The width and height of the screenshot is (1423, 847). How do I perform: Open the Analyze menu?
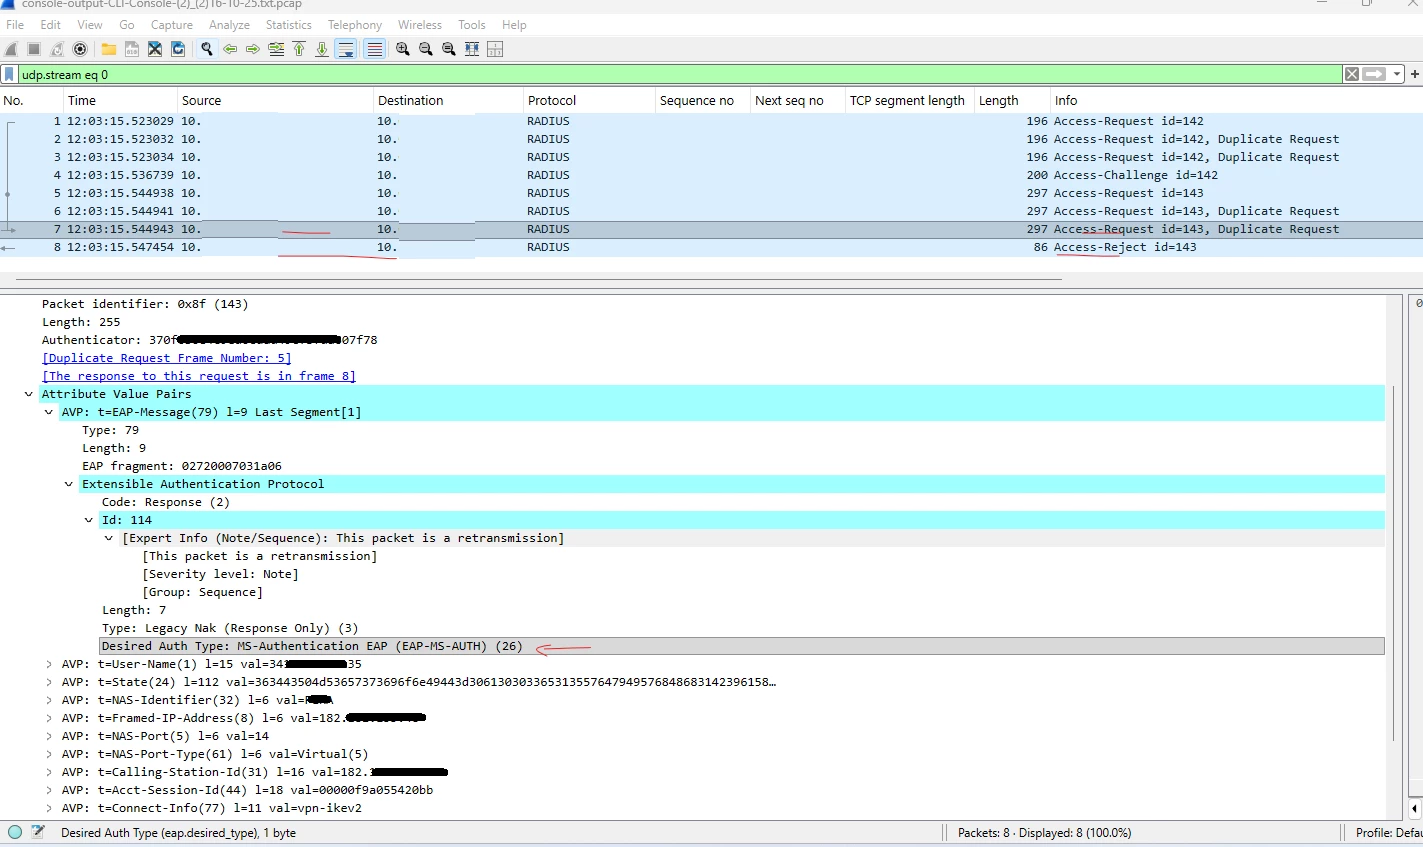tap(229, 25)
